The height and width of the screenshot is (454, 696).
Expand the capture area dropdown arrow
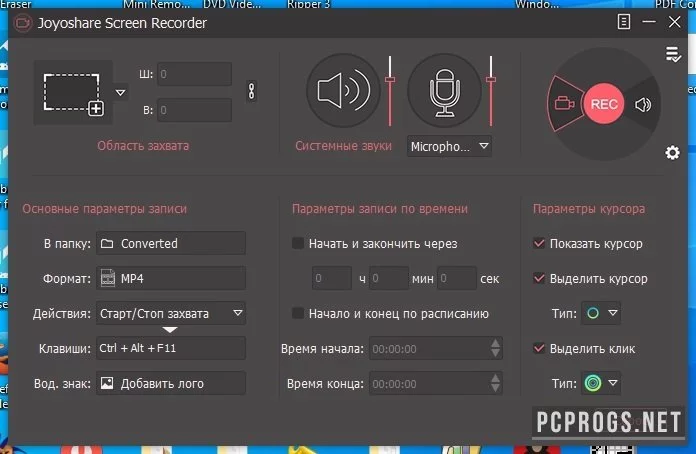120,93
